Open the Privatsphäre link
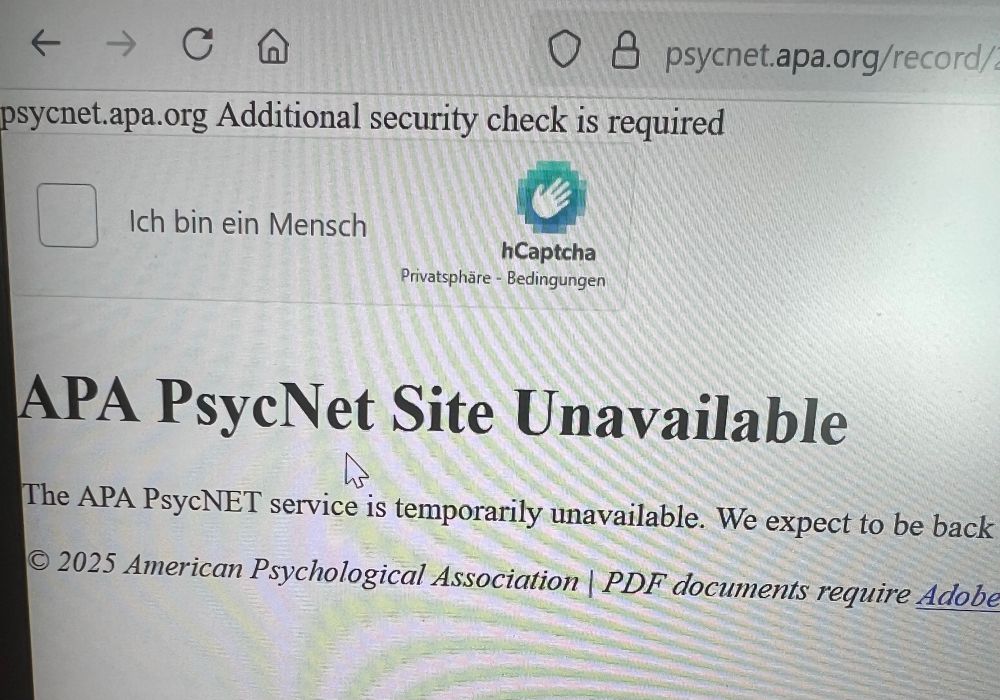 [445, 277]
